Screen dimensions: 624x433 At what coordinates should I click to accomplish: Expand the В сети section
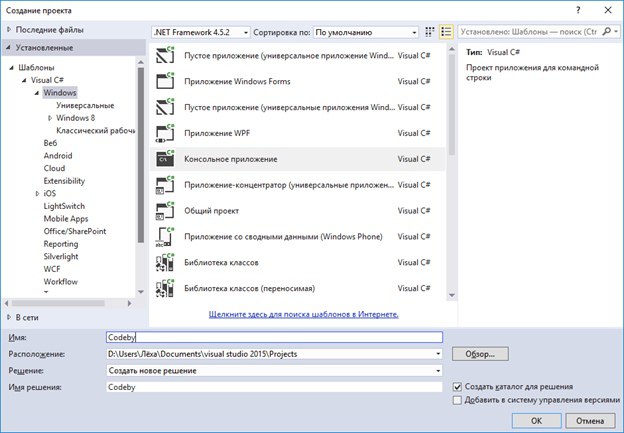[9, 317]
